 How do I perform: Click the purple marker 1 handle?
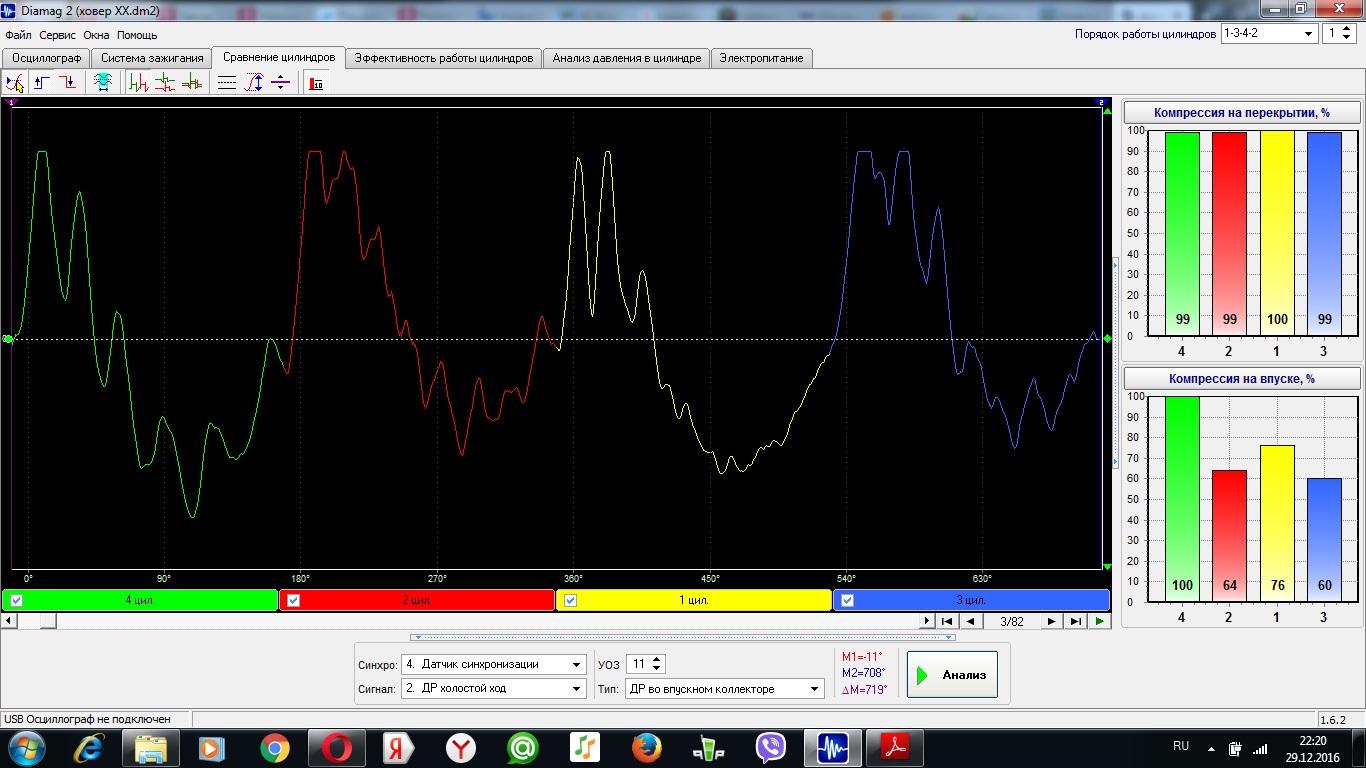tap(12, 102)
